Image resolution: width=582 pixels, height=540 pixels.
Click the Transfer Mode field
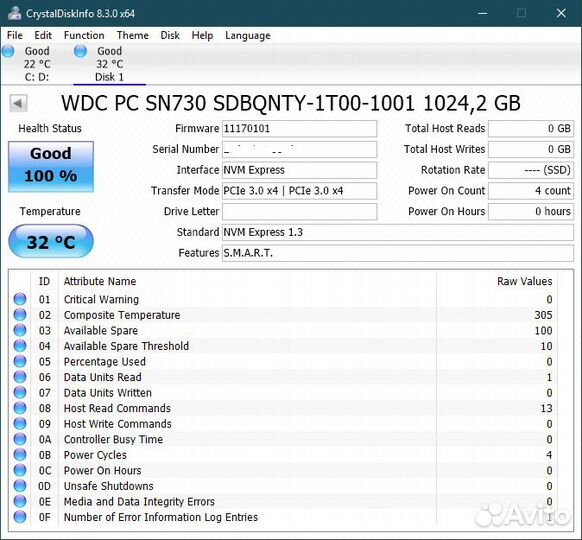tap(299, 191)
